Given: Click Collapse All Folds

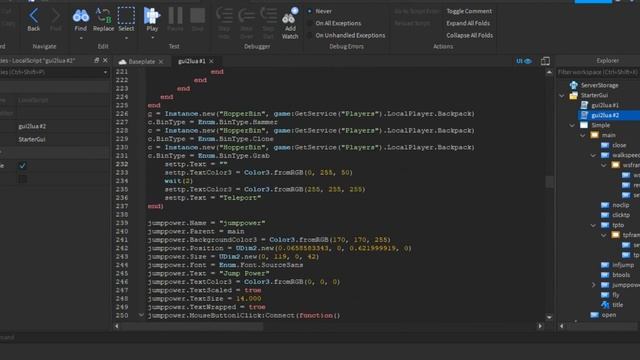Looking at the screenshot, I should [469, 36].
